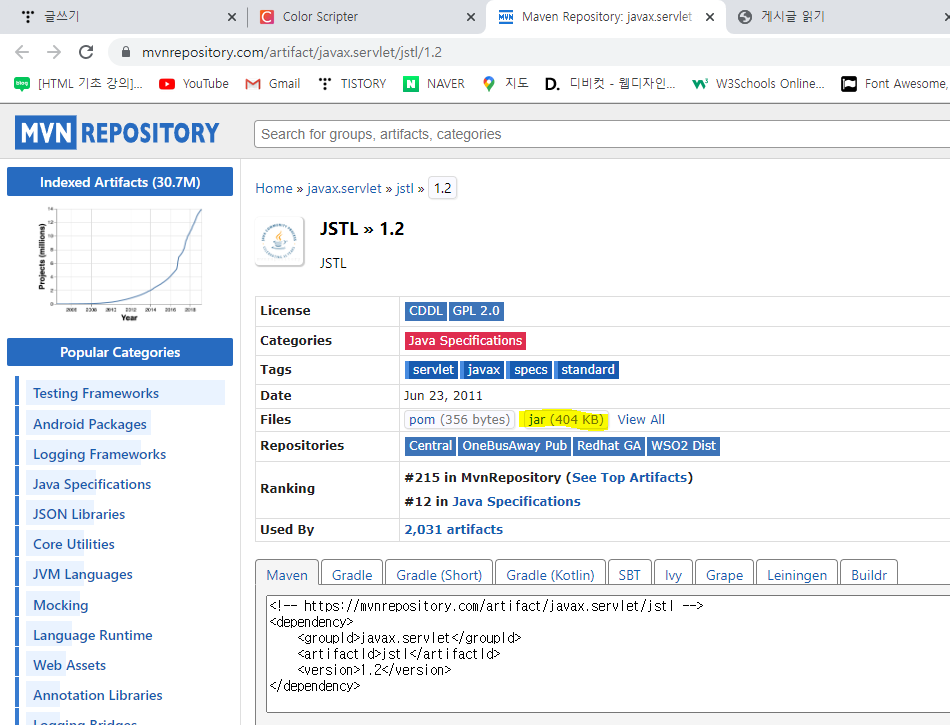Viewport: 950px width, 725px height.
Task: Click the address bar URL
Action: [292, 52]
